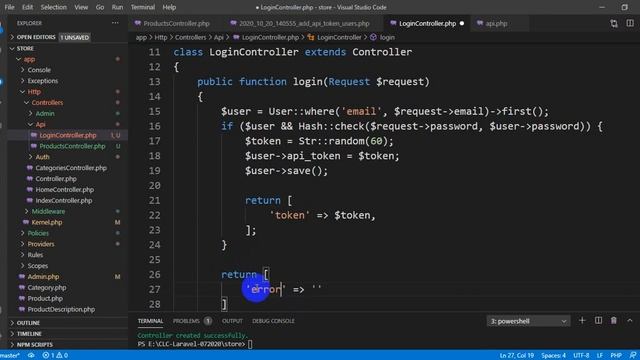This screenshot has width=640, height=360.
Task: Expand the Open Editors section
Action: 36,37
